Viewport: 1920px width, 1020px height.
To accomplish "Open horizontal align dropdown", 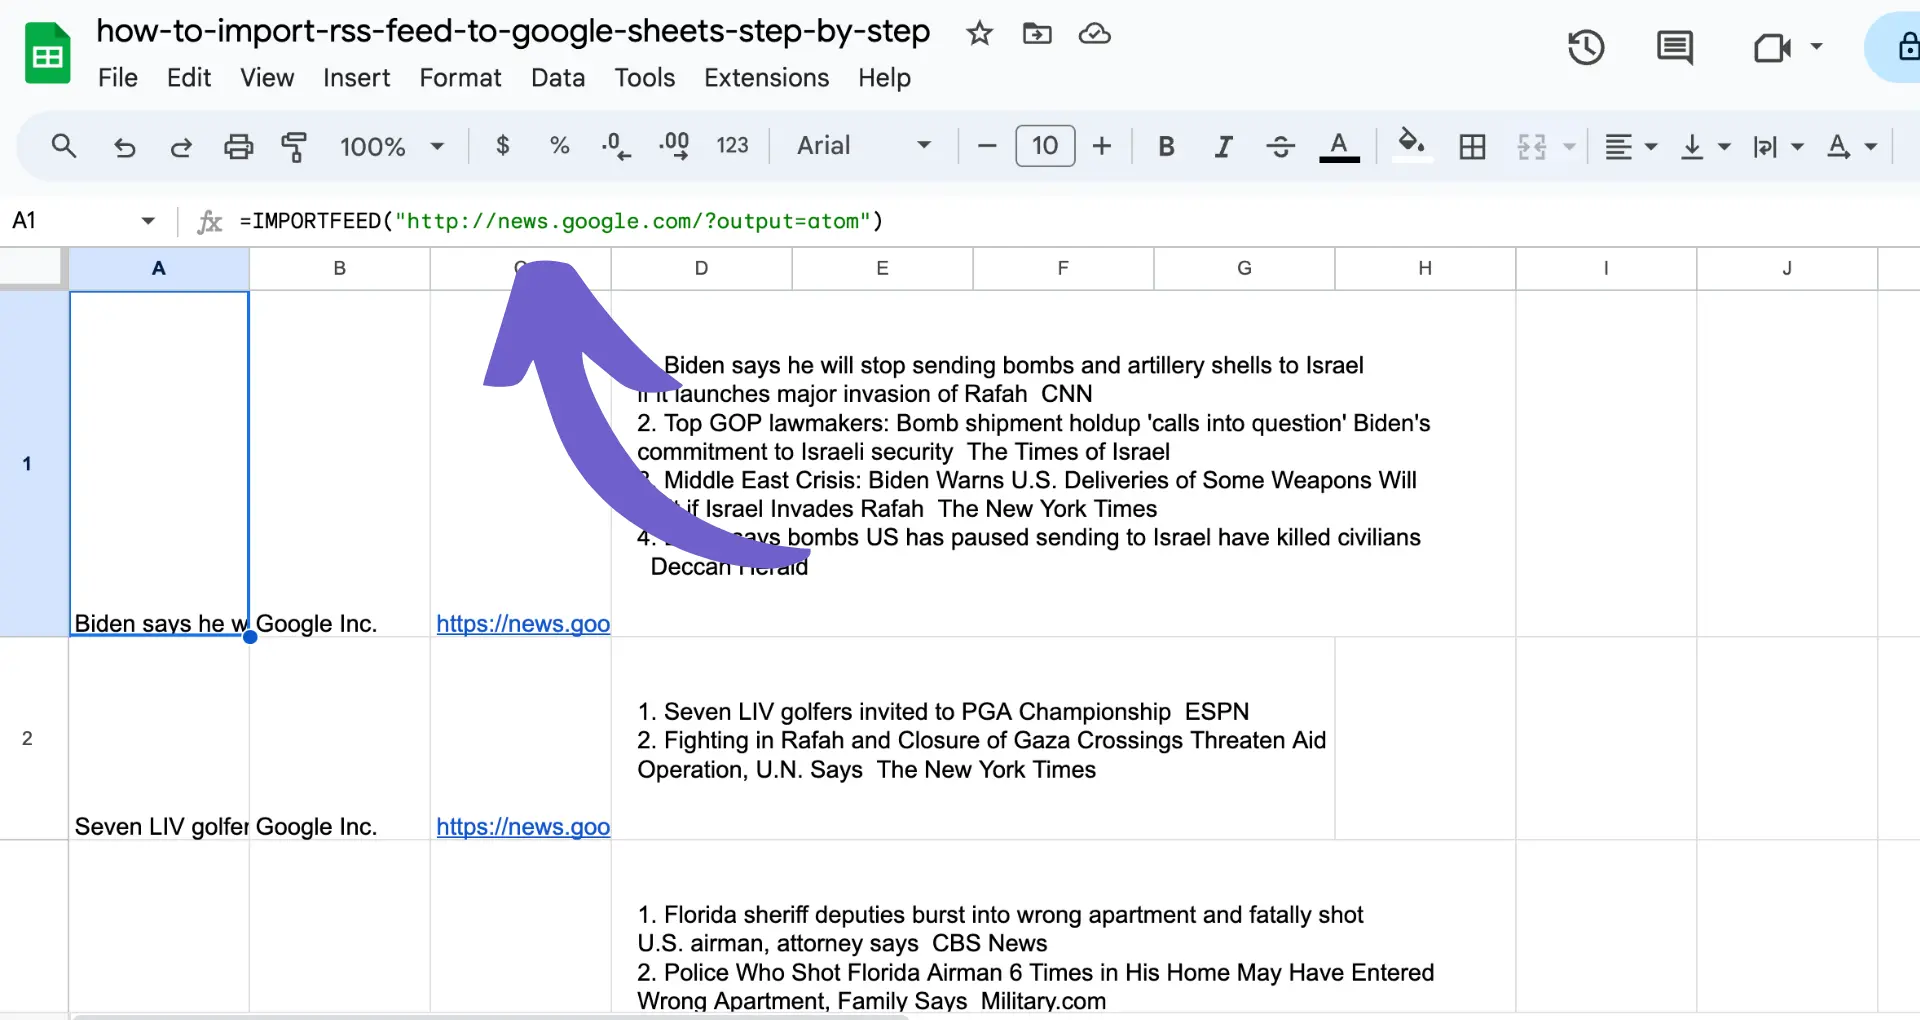I will click(x=1631, y=147).
